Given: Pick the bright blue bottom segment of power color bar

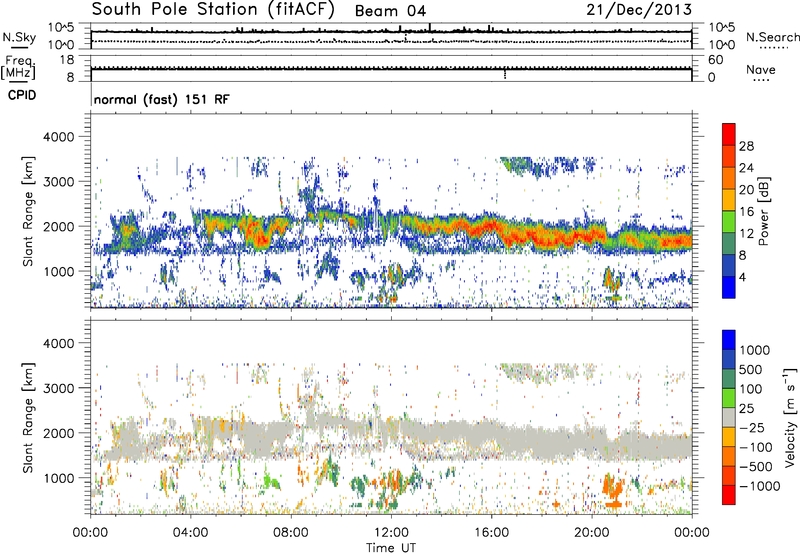Looking at the screenshot, I should [729, 287].
